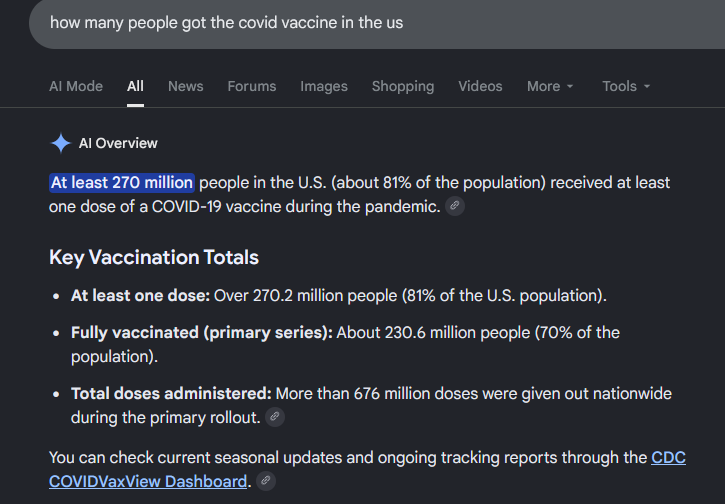Viewport: 725px width, 504px height.
Task: Click the 'AI Overview' label
Action: [118, 143]
